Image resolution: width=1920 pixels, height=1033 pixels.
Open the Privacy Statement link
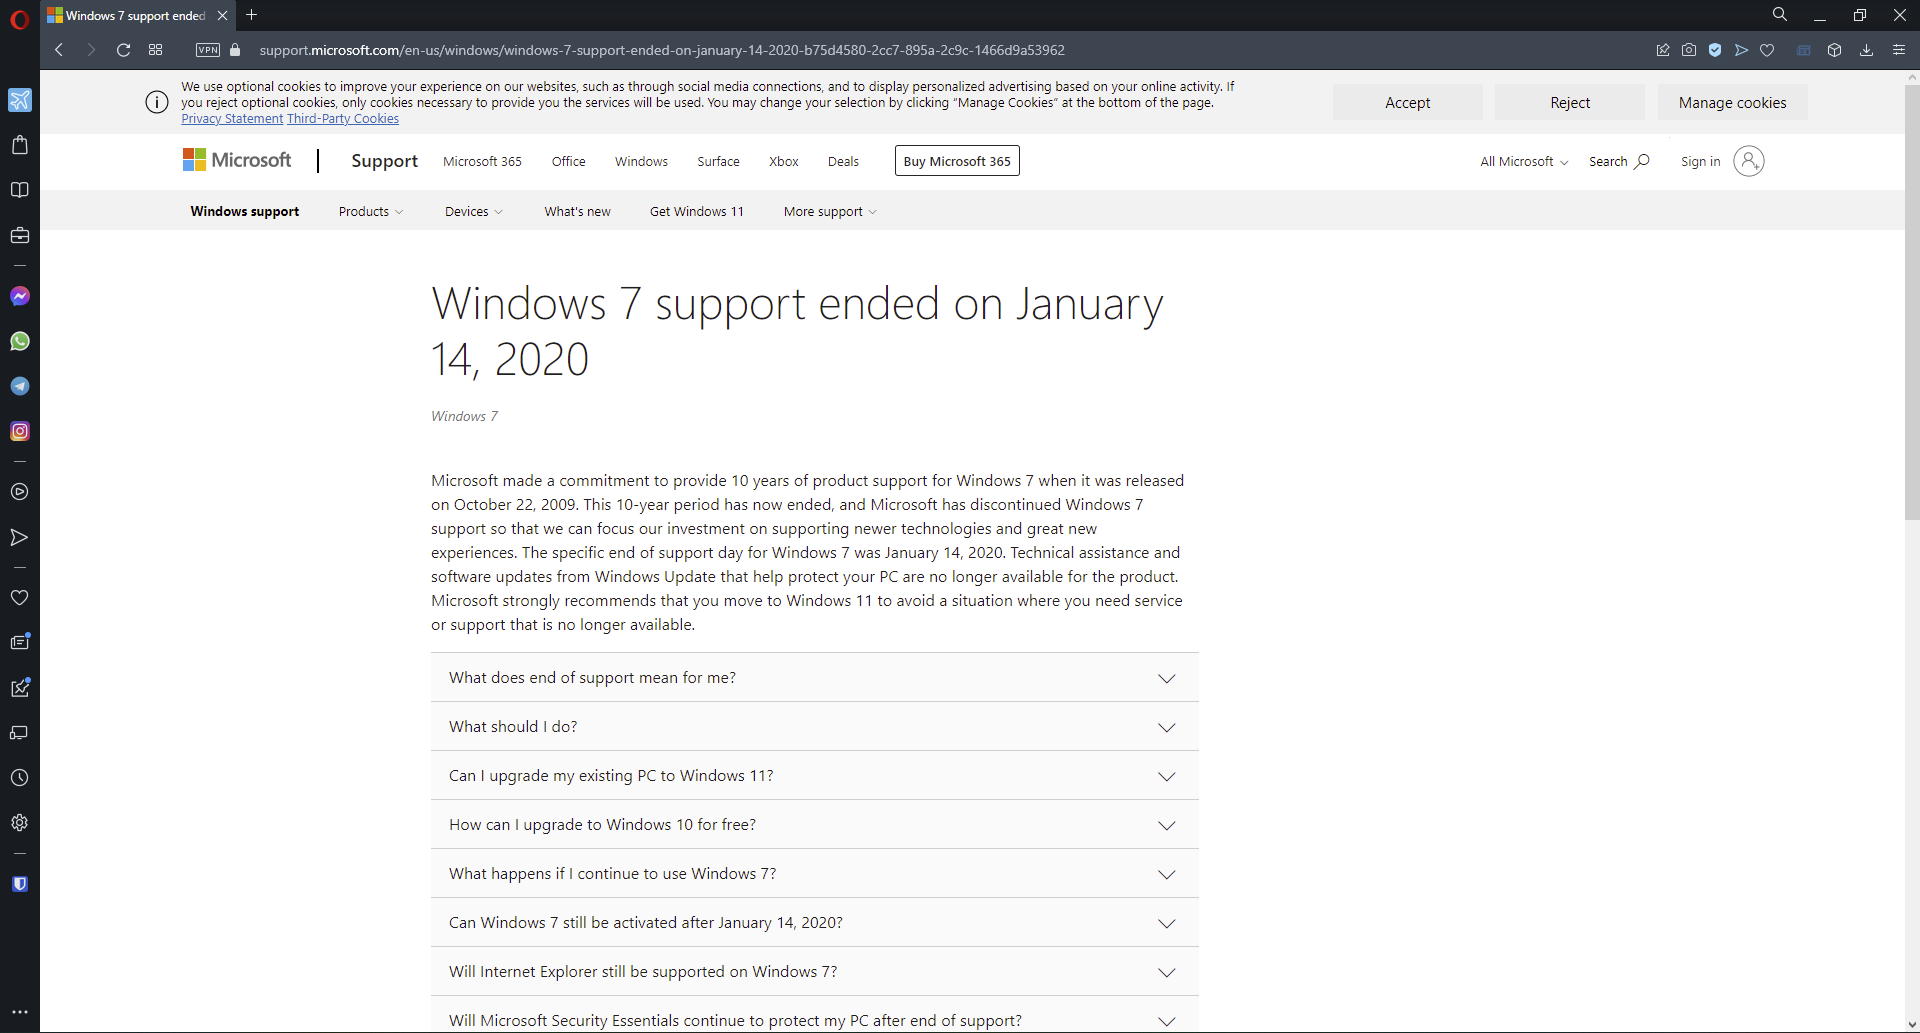pyautogui.click(x=232, y=119)
